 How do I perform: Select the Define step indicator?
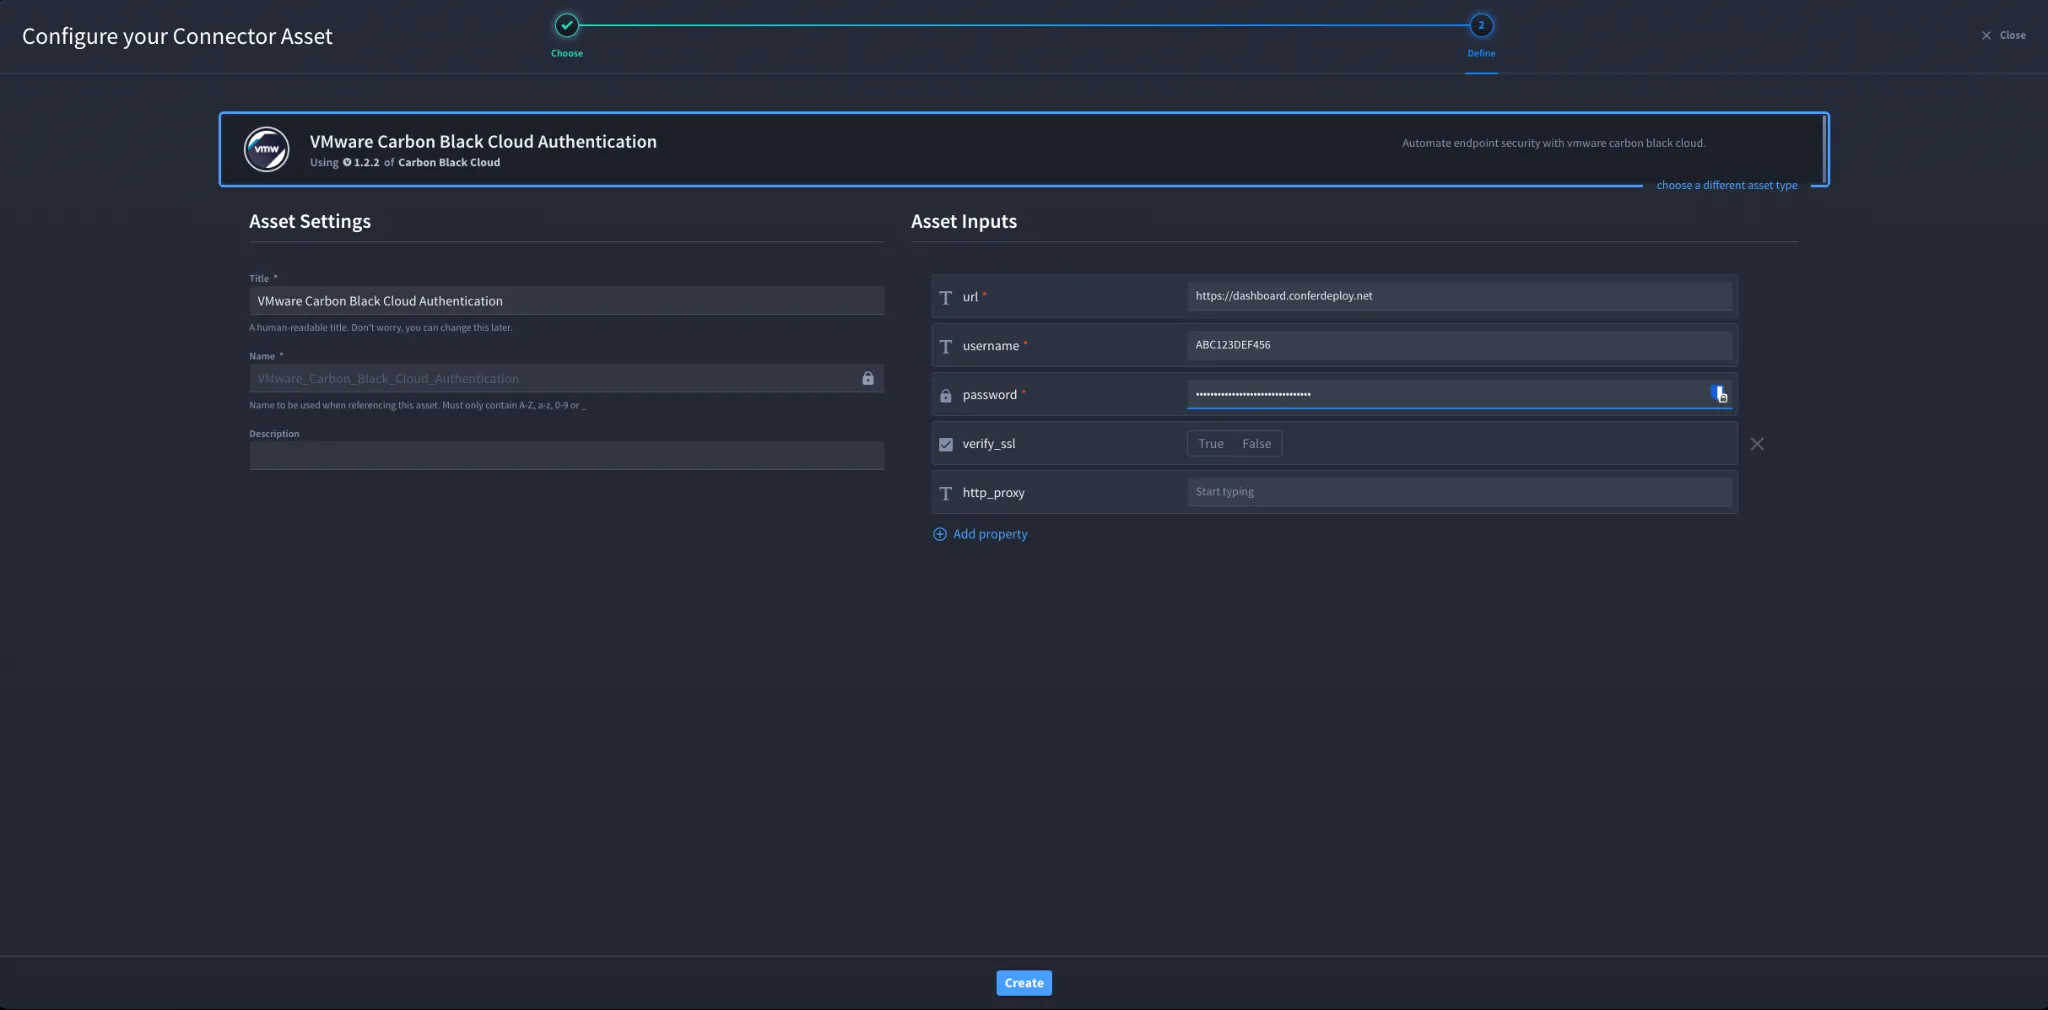1481,26
